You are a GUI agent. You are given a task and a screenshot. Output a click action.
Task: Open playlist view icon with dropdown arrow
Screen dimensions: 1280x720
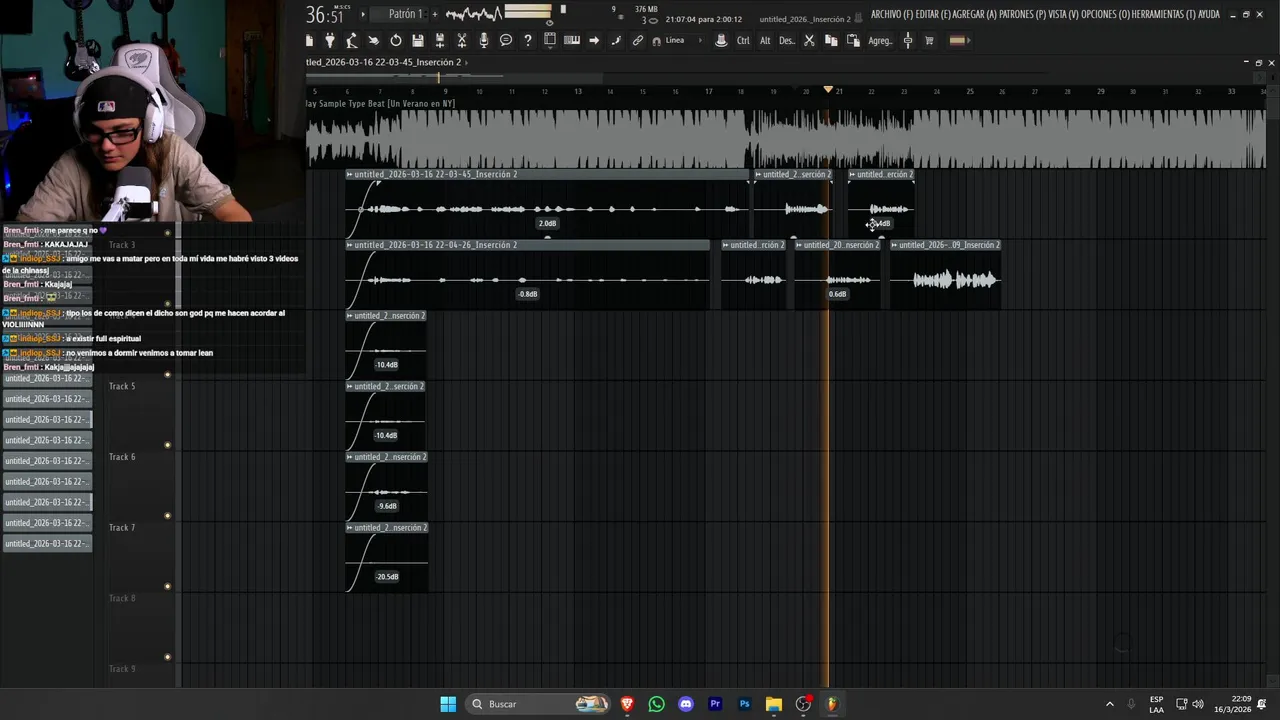pyautogui.click(x=550, y=41)
